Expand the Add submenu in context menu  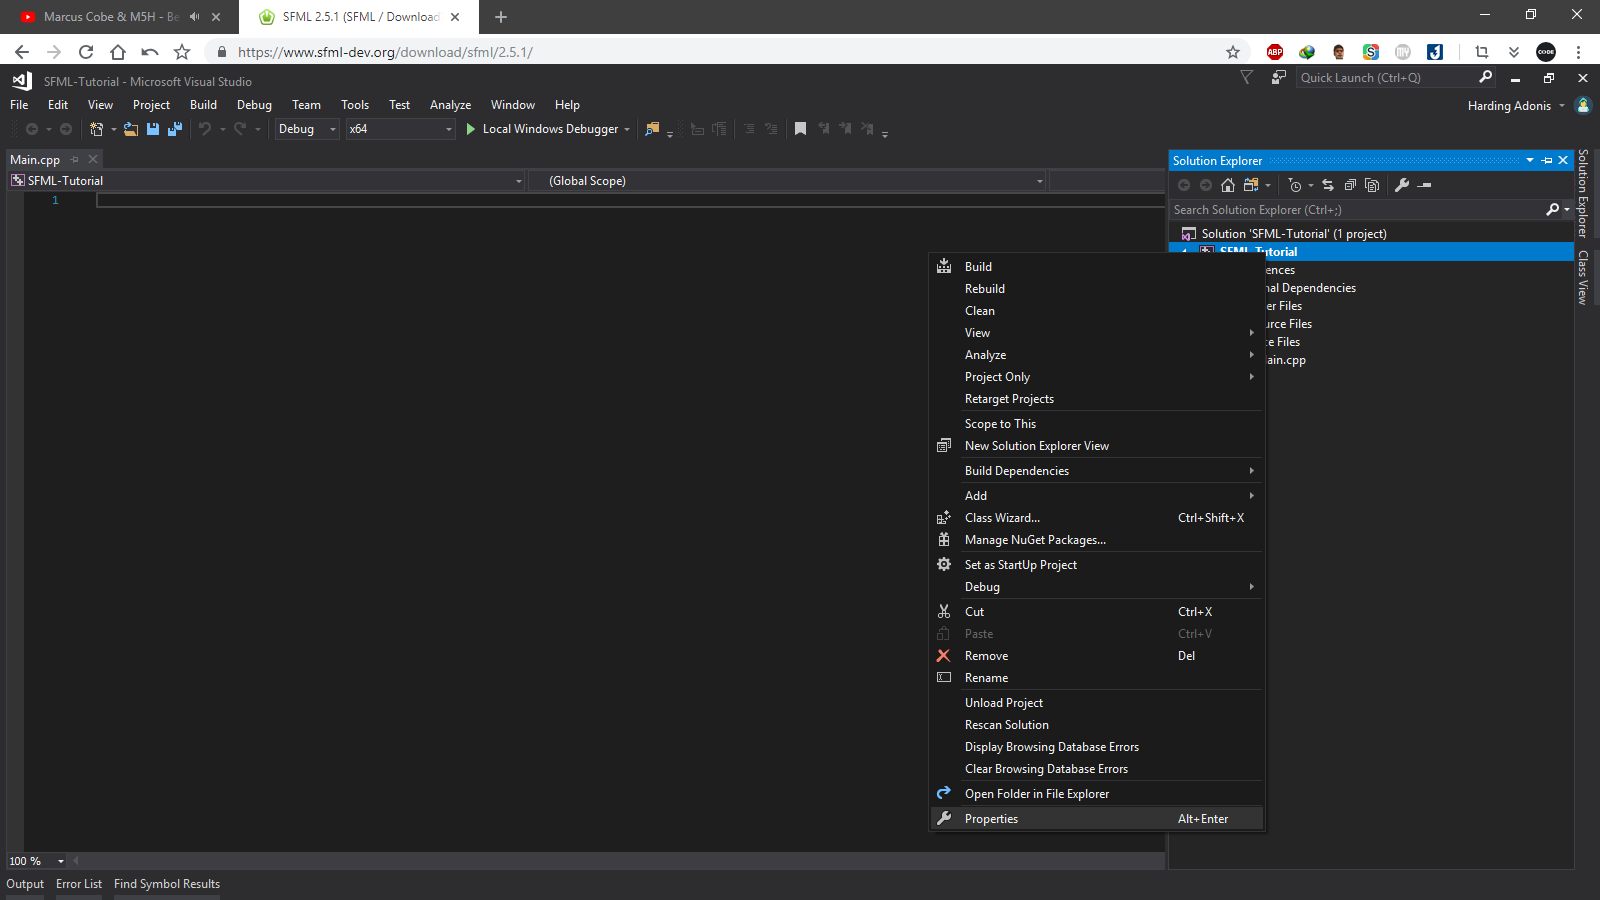(x=1098, y=496)
